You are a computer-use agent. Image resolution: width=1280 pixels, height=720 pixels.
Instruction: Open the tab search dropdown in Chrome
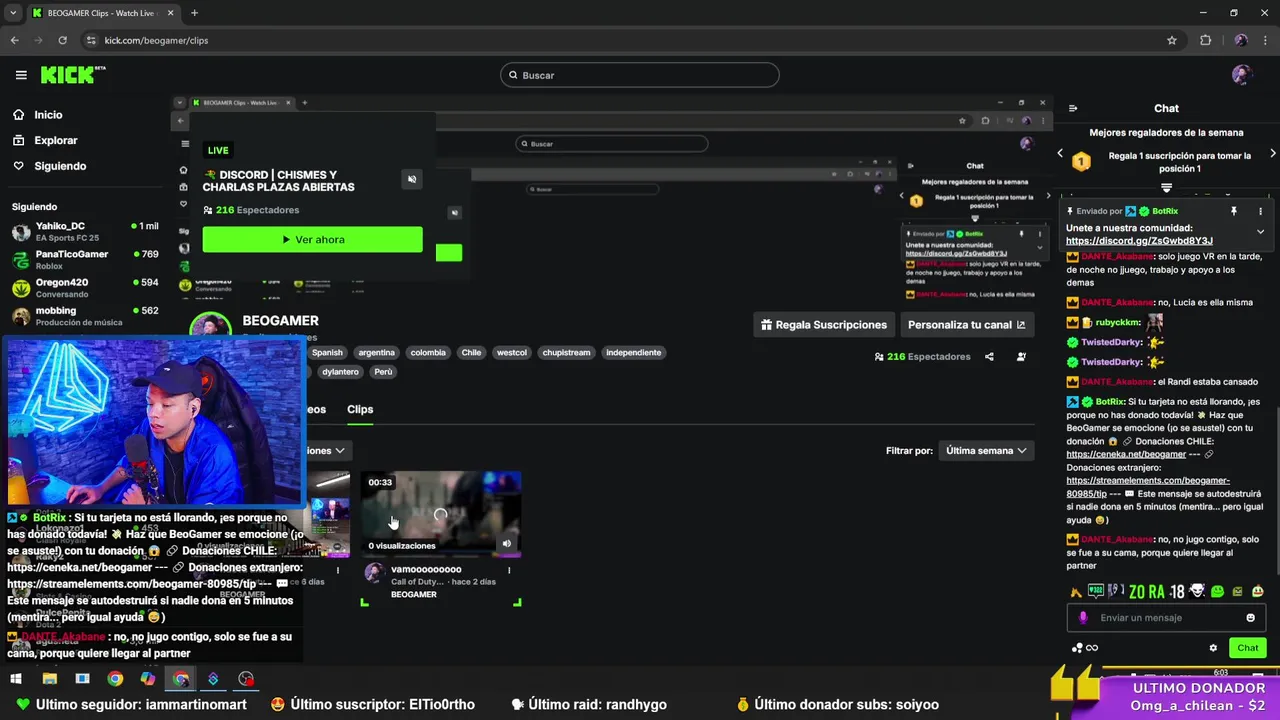tap(13, 13)
